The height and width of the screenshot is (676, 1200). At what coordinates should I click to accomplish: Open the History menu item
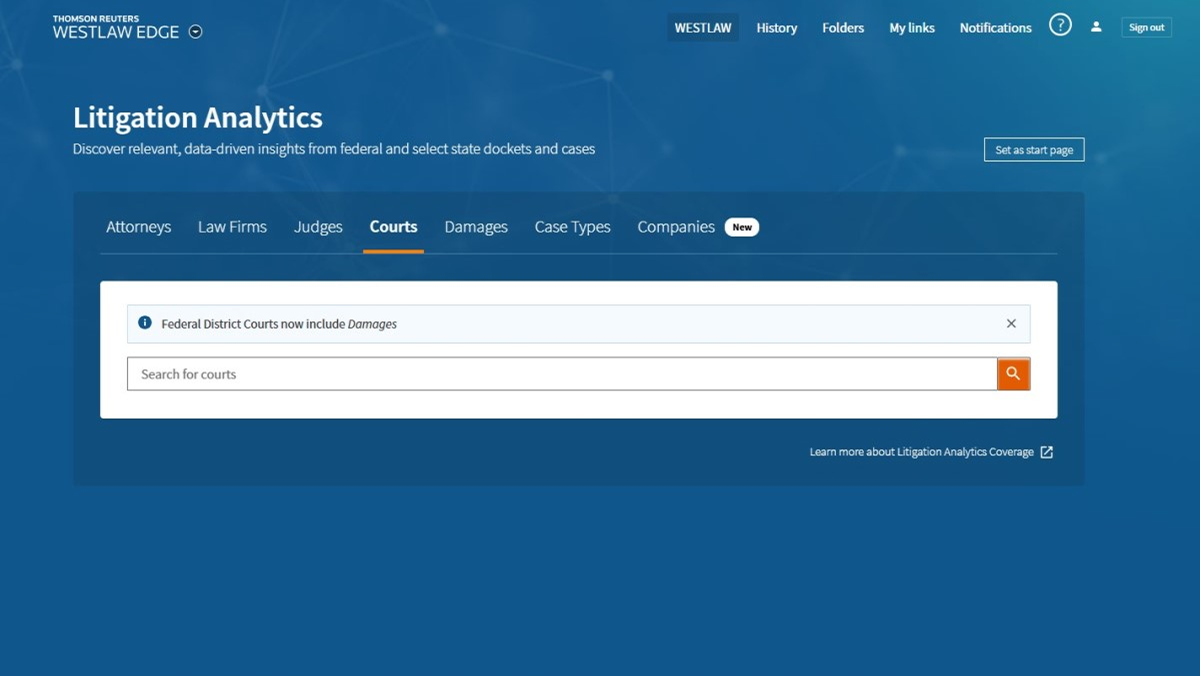coord(776,28)
